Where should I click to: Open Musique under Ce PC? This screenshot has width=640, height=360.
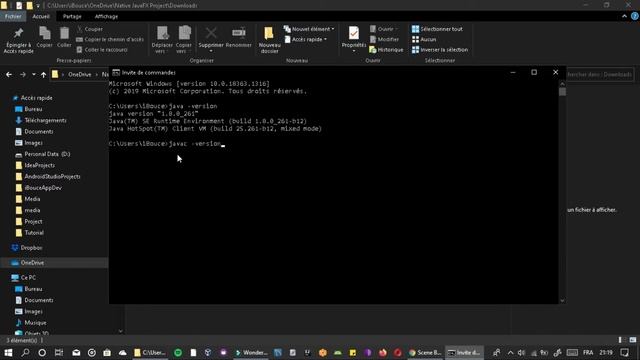click(35, 322)
